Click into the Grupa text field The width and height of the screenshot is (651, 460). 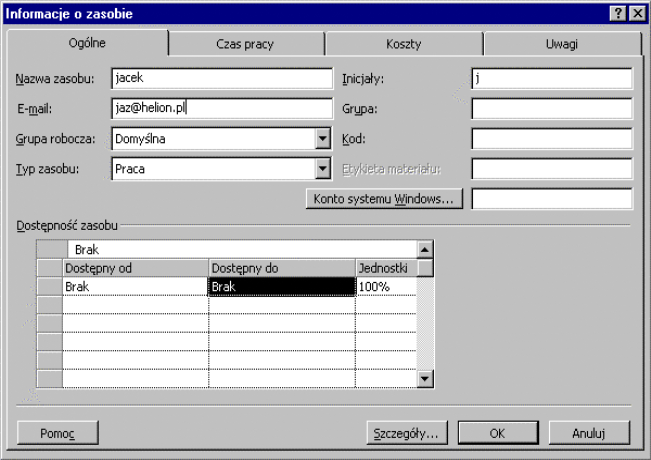click(551, 109)
